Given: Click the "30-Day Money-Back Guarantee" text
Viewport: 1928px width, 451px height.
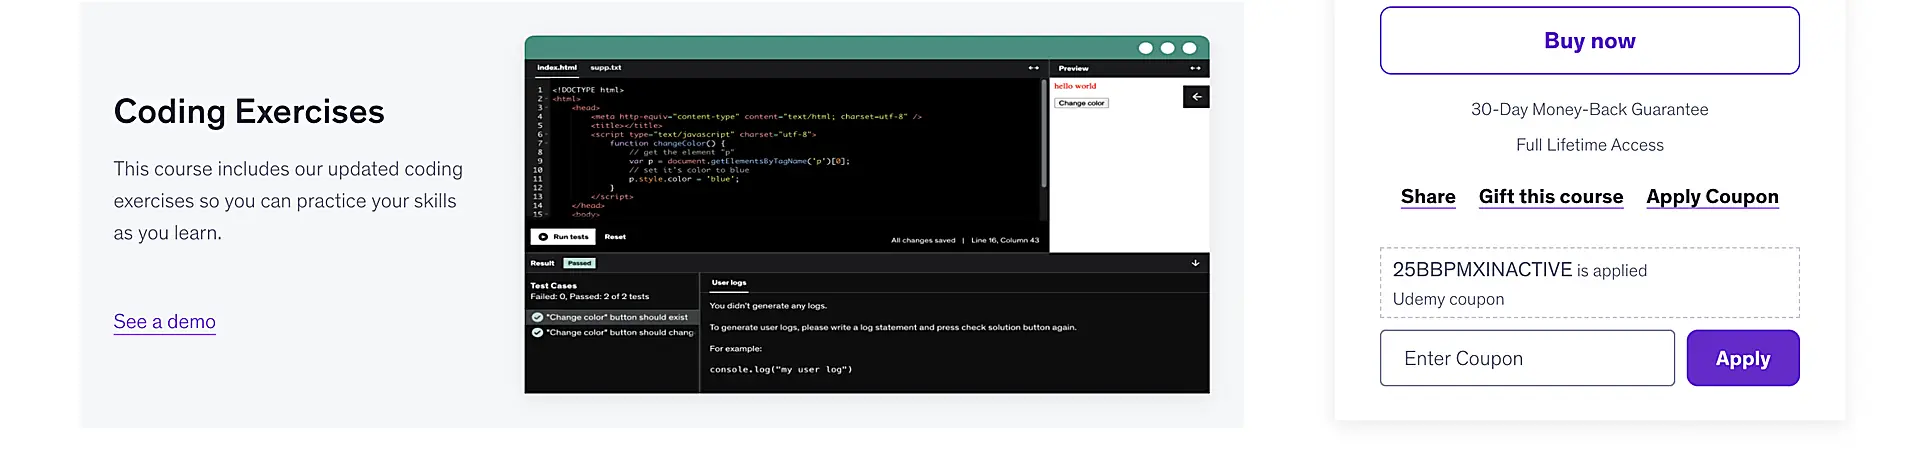Looking at the screenshot, I should 1589,110.
